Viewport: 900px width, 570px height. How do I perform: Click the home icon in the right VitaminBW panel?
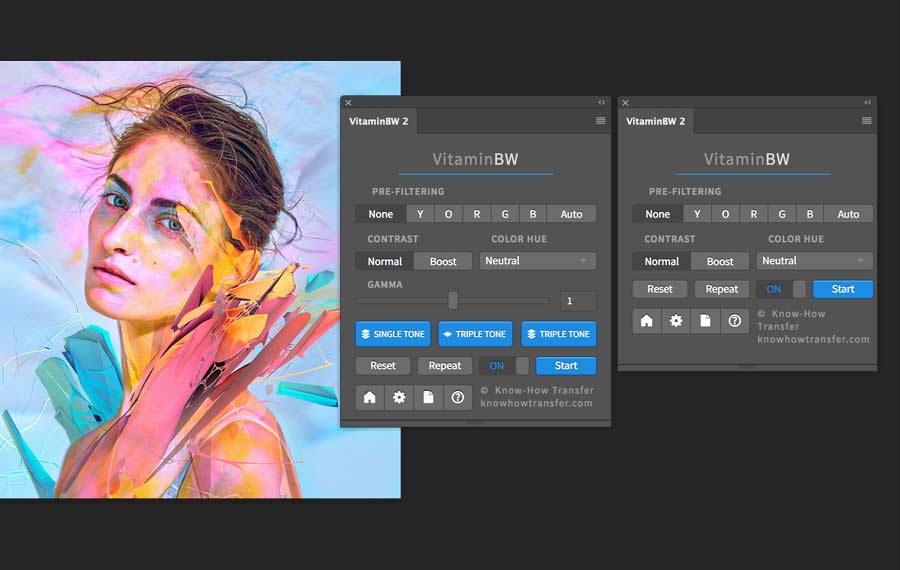(x=647, y=321)
